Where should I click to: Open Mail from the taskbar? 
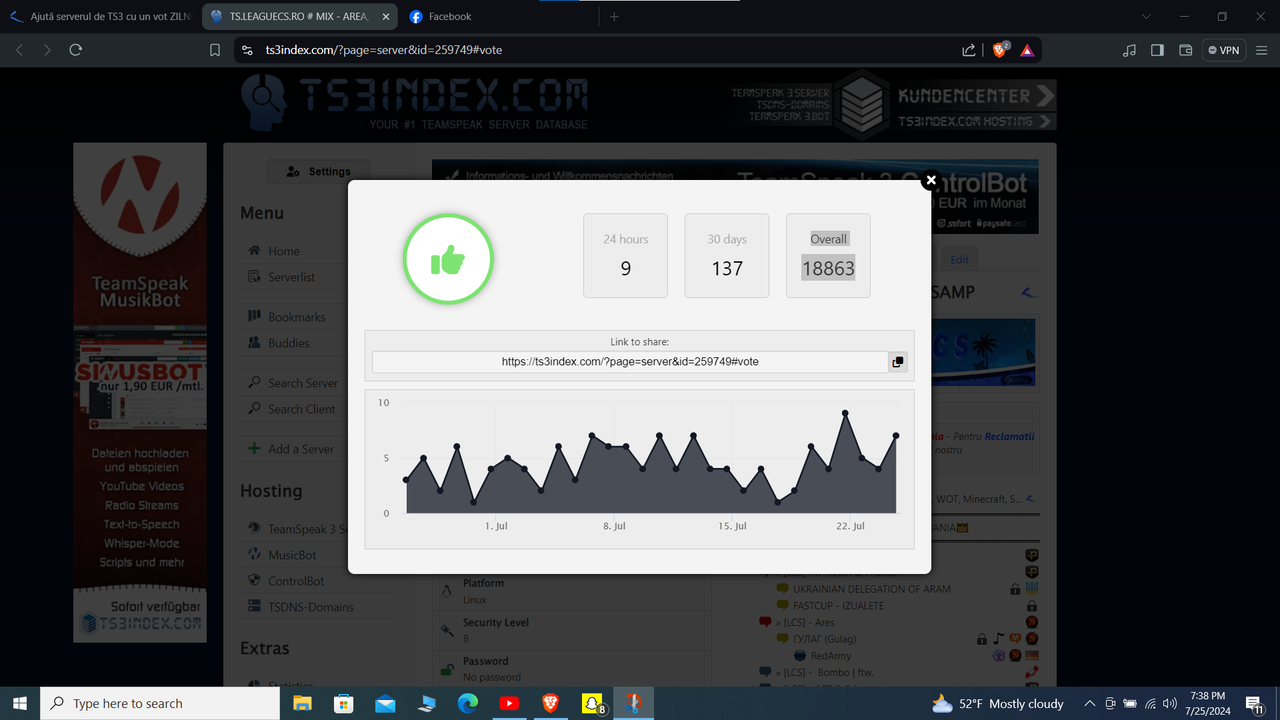click(x=385, y=704)
